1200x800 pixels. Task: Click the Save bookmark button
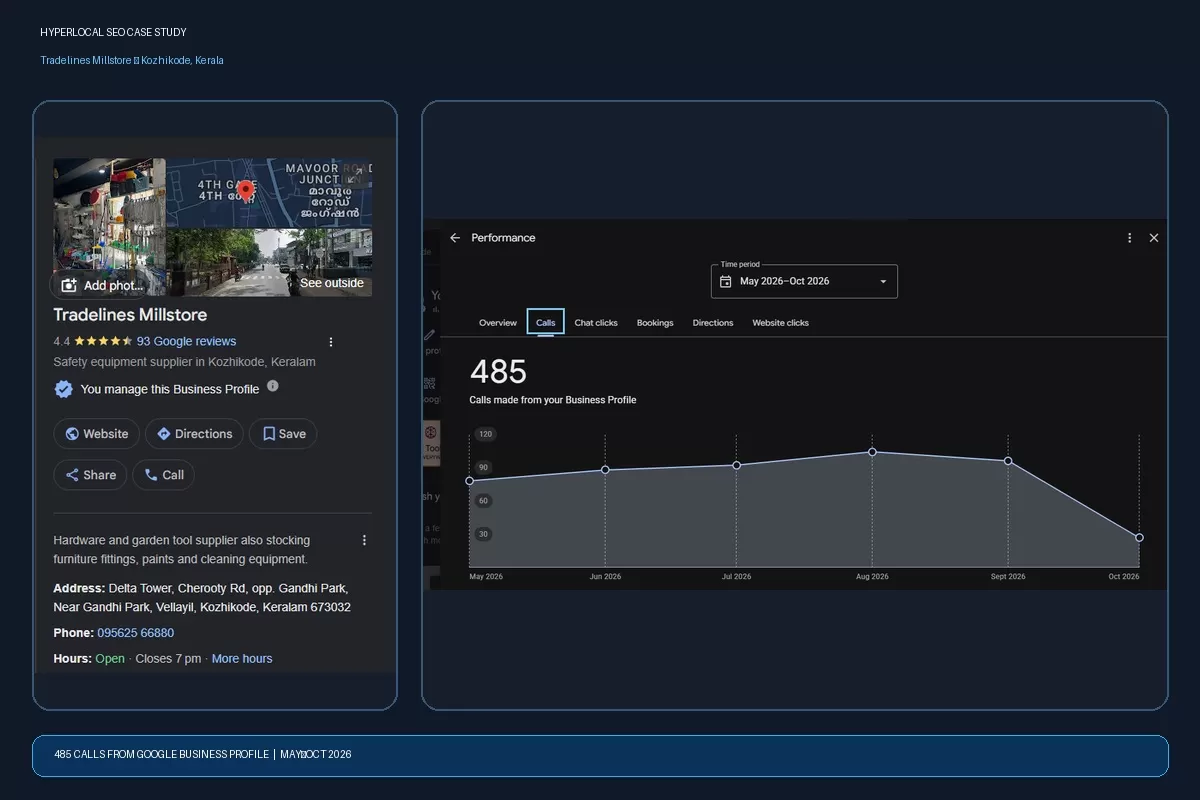click(283, 434)
